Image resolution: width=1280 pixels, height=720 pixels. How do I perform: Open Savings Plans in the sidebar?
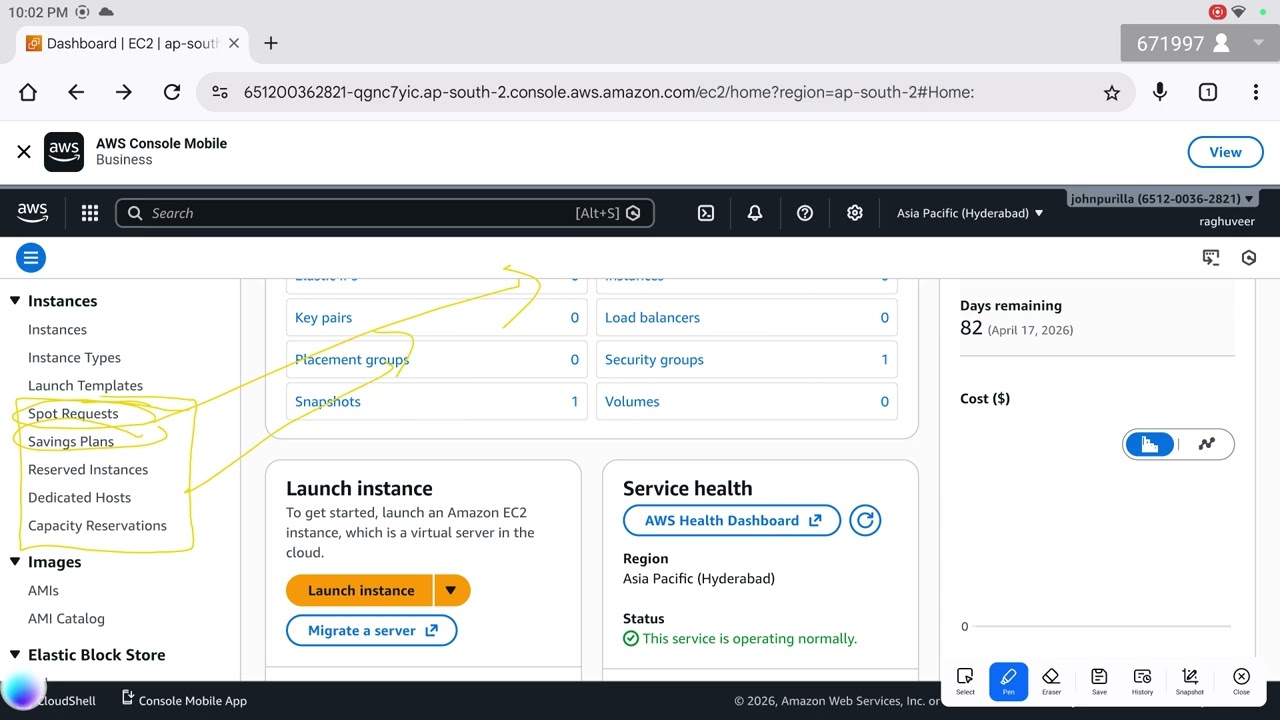click(71, 442)
